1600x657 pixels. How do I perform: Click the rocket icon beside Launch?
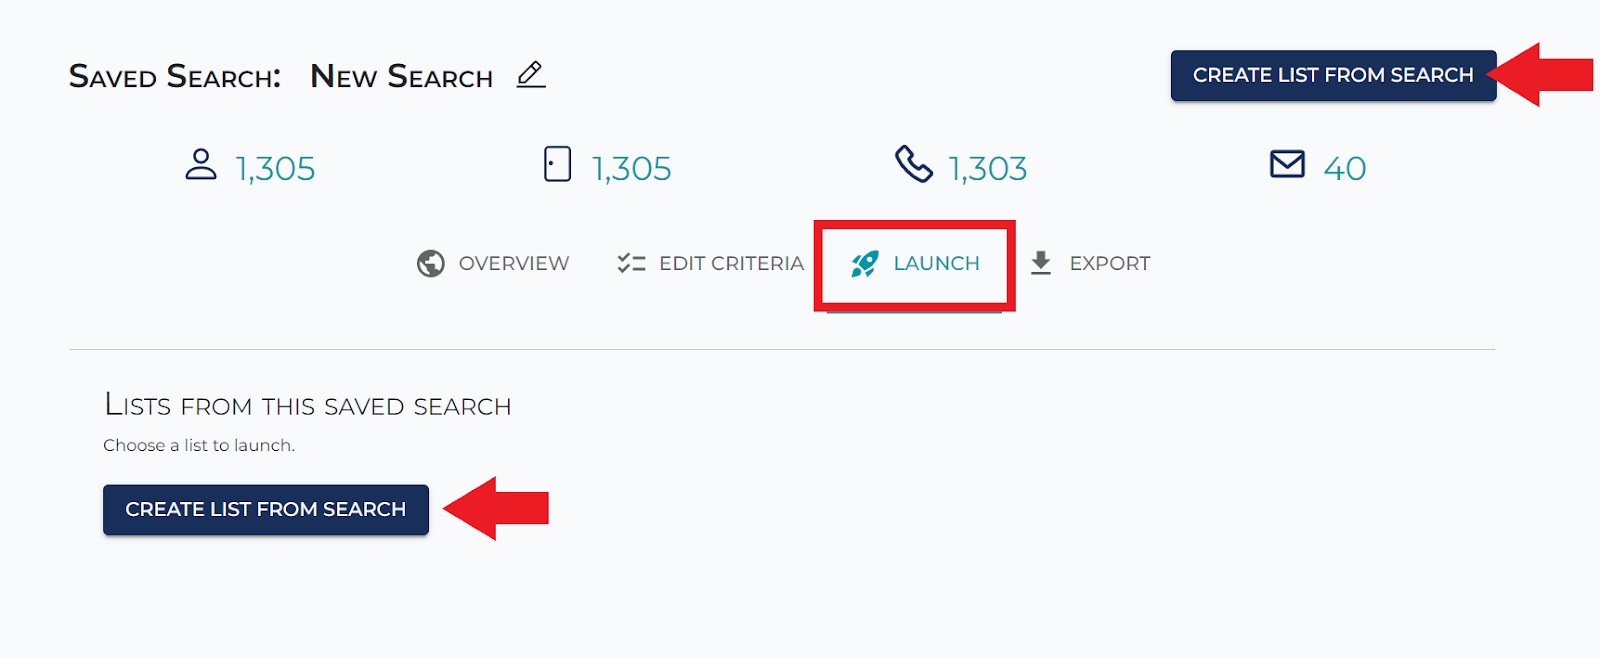tap(865, 263)
